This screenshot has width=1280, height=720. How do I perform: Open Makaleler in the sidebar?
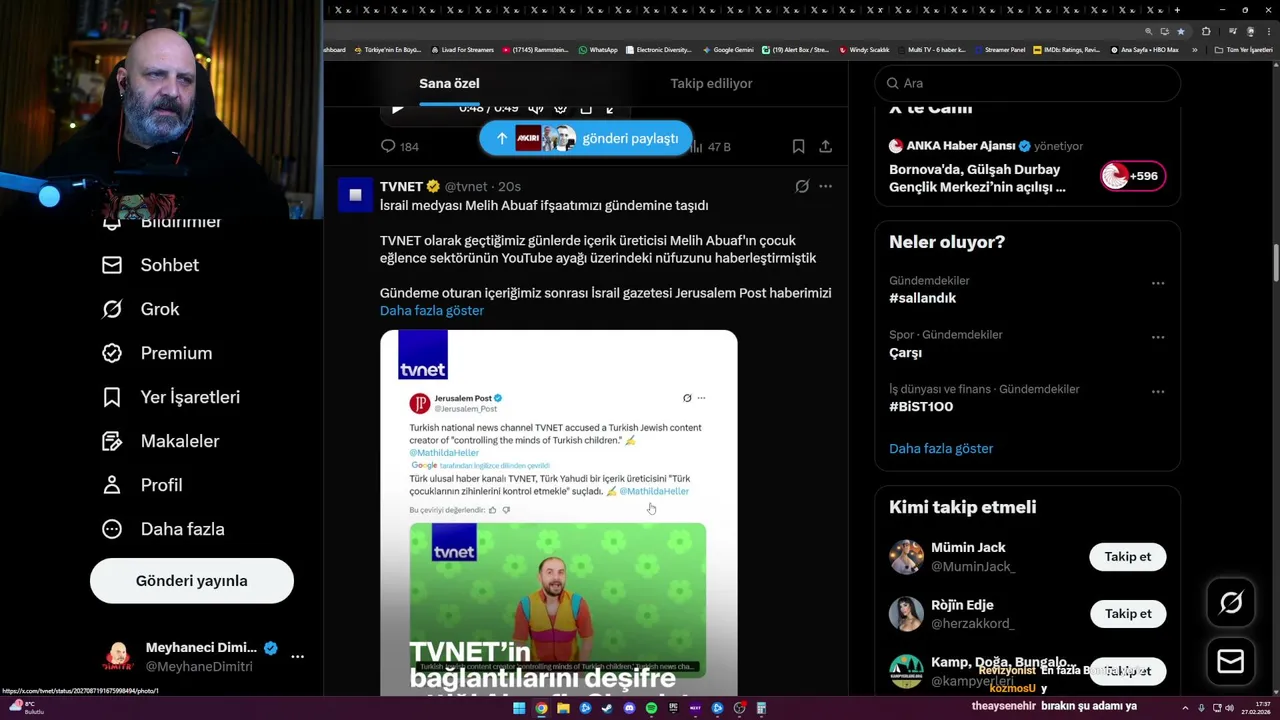click(x=161, y=441)
